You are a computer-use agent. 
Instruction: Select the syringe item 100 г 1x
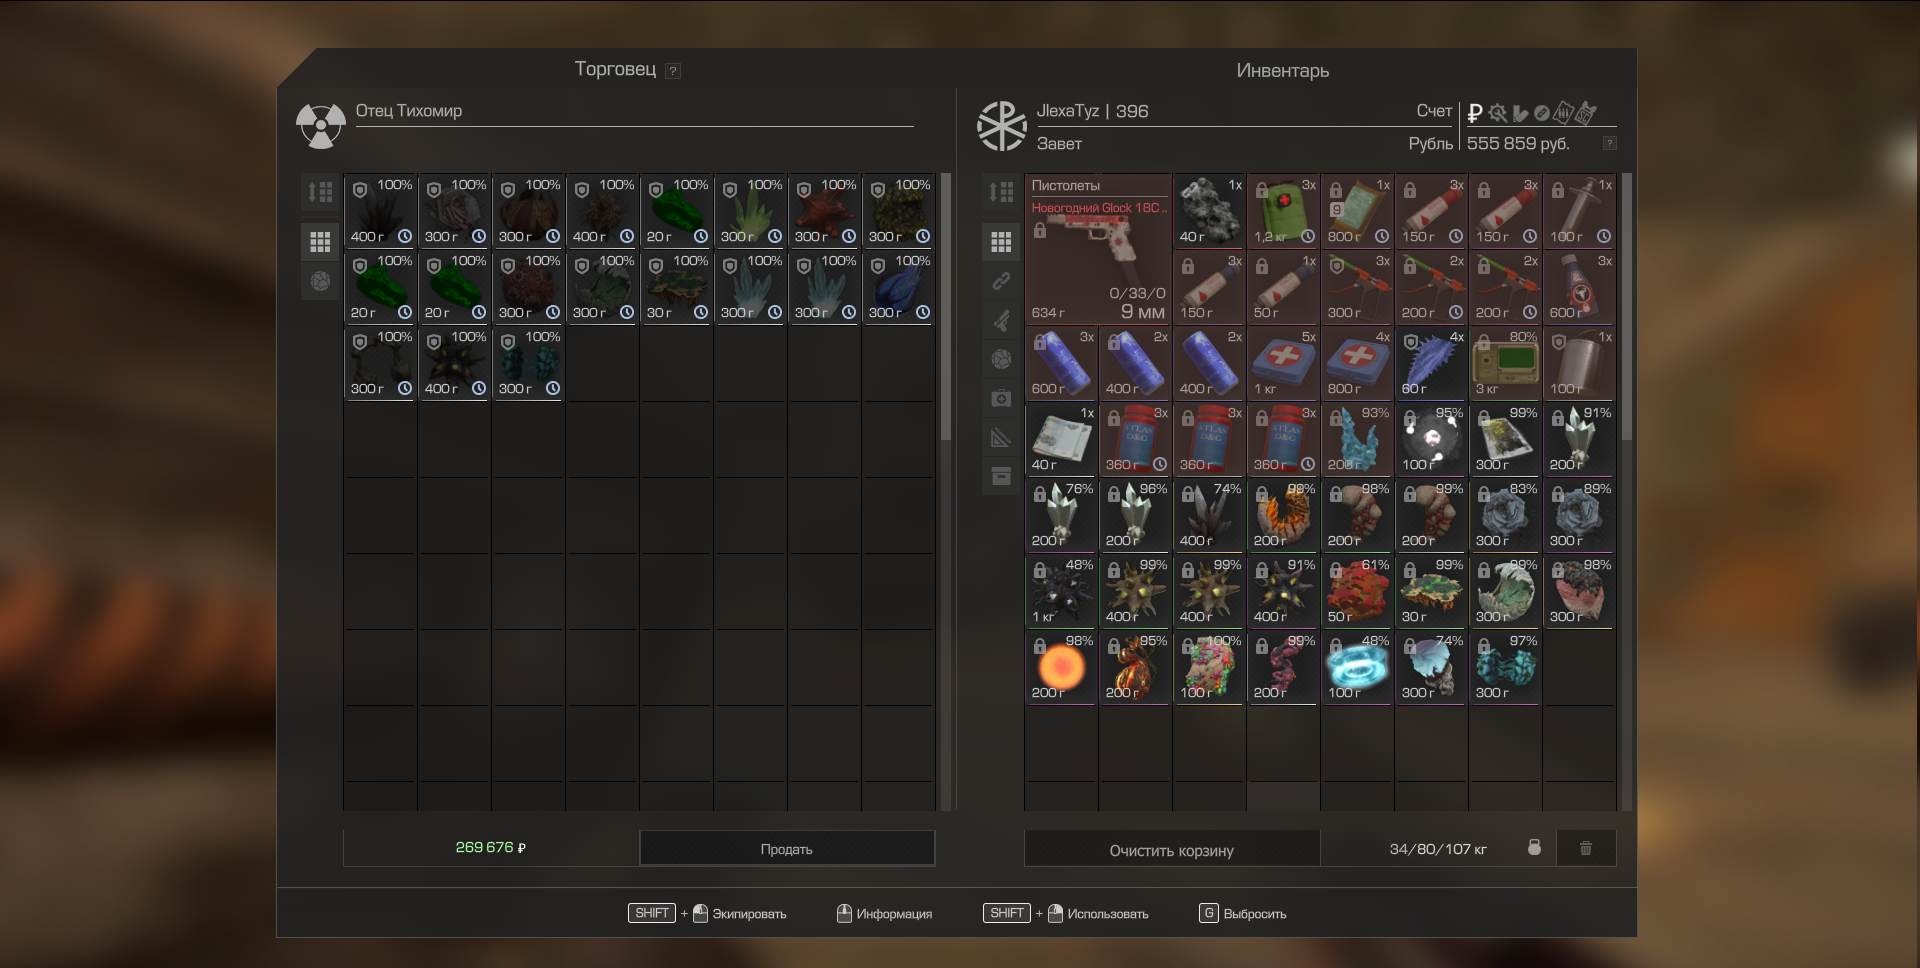1579,211
